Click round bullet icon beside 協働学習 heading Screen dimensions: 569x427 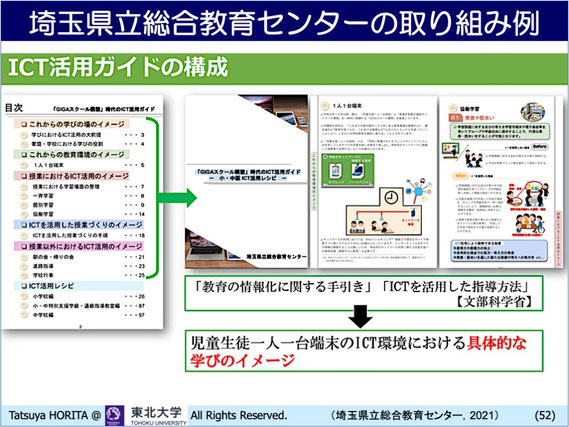tap(453, 108)
